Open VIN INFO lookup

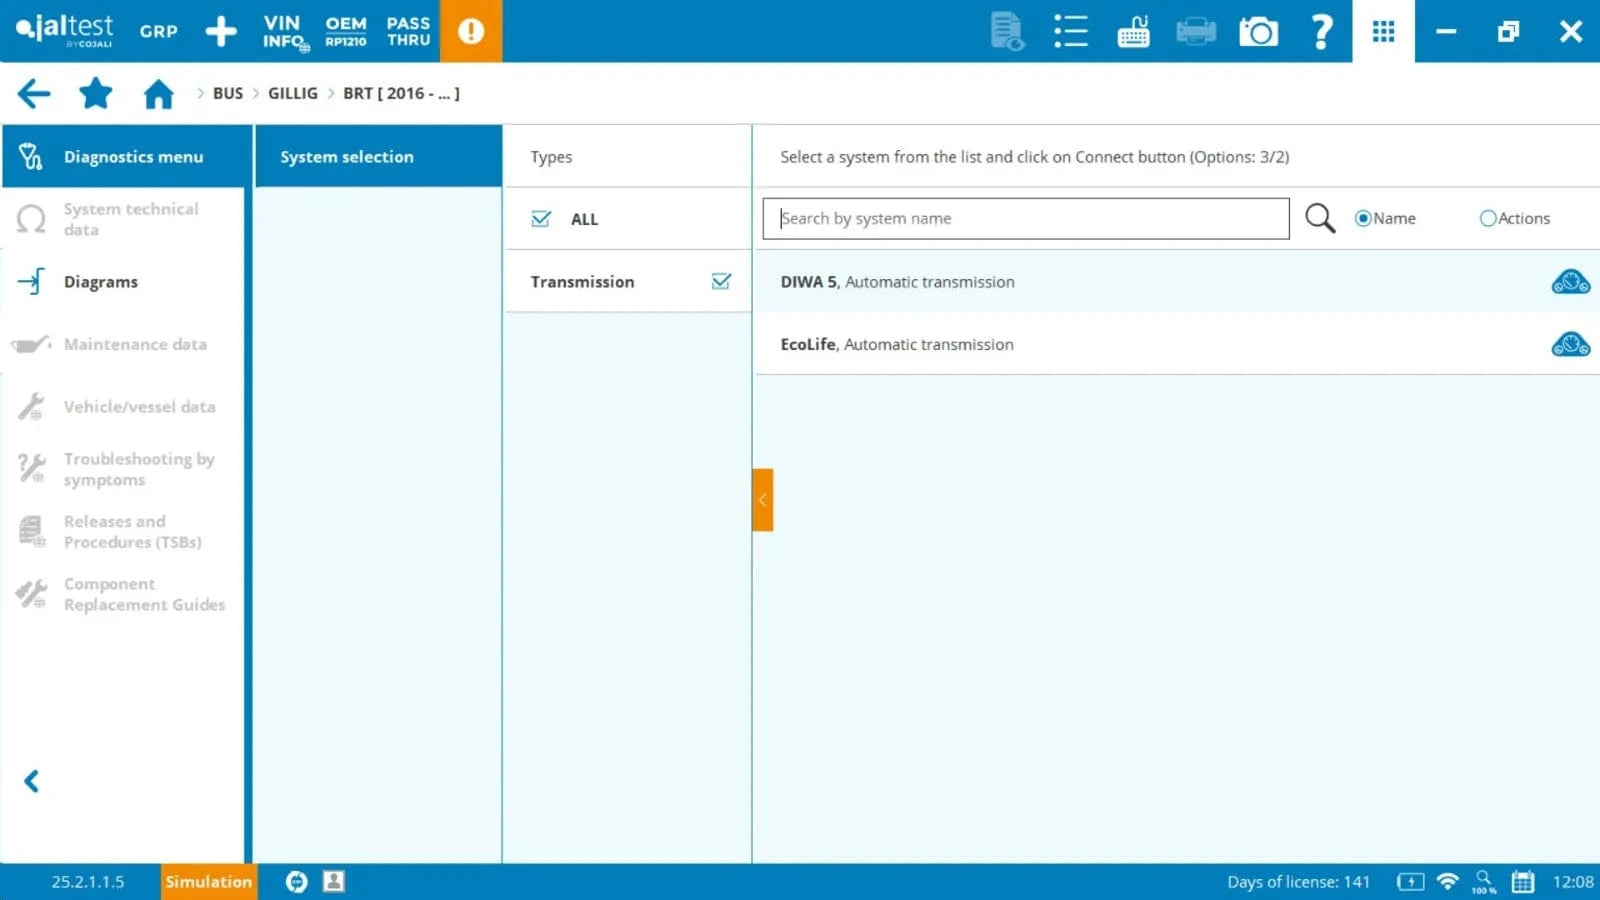click(284, 31)
